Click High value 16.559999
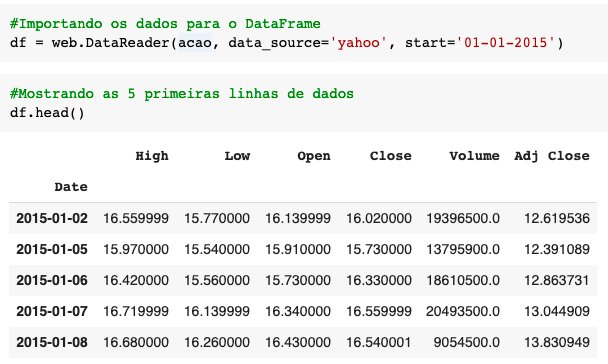This screenshot has height=364, width=608. click(136, 218)
